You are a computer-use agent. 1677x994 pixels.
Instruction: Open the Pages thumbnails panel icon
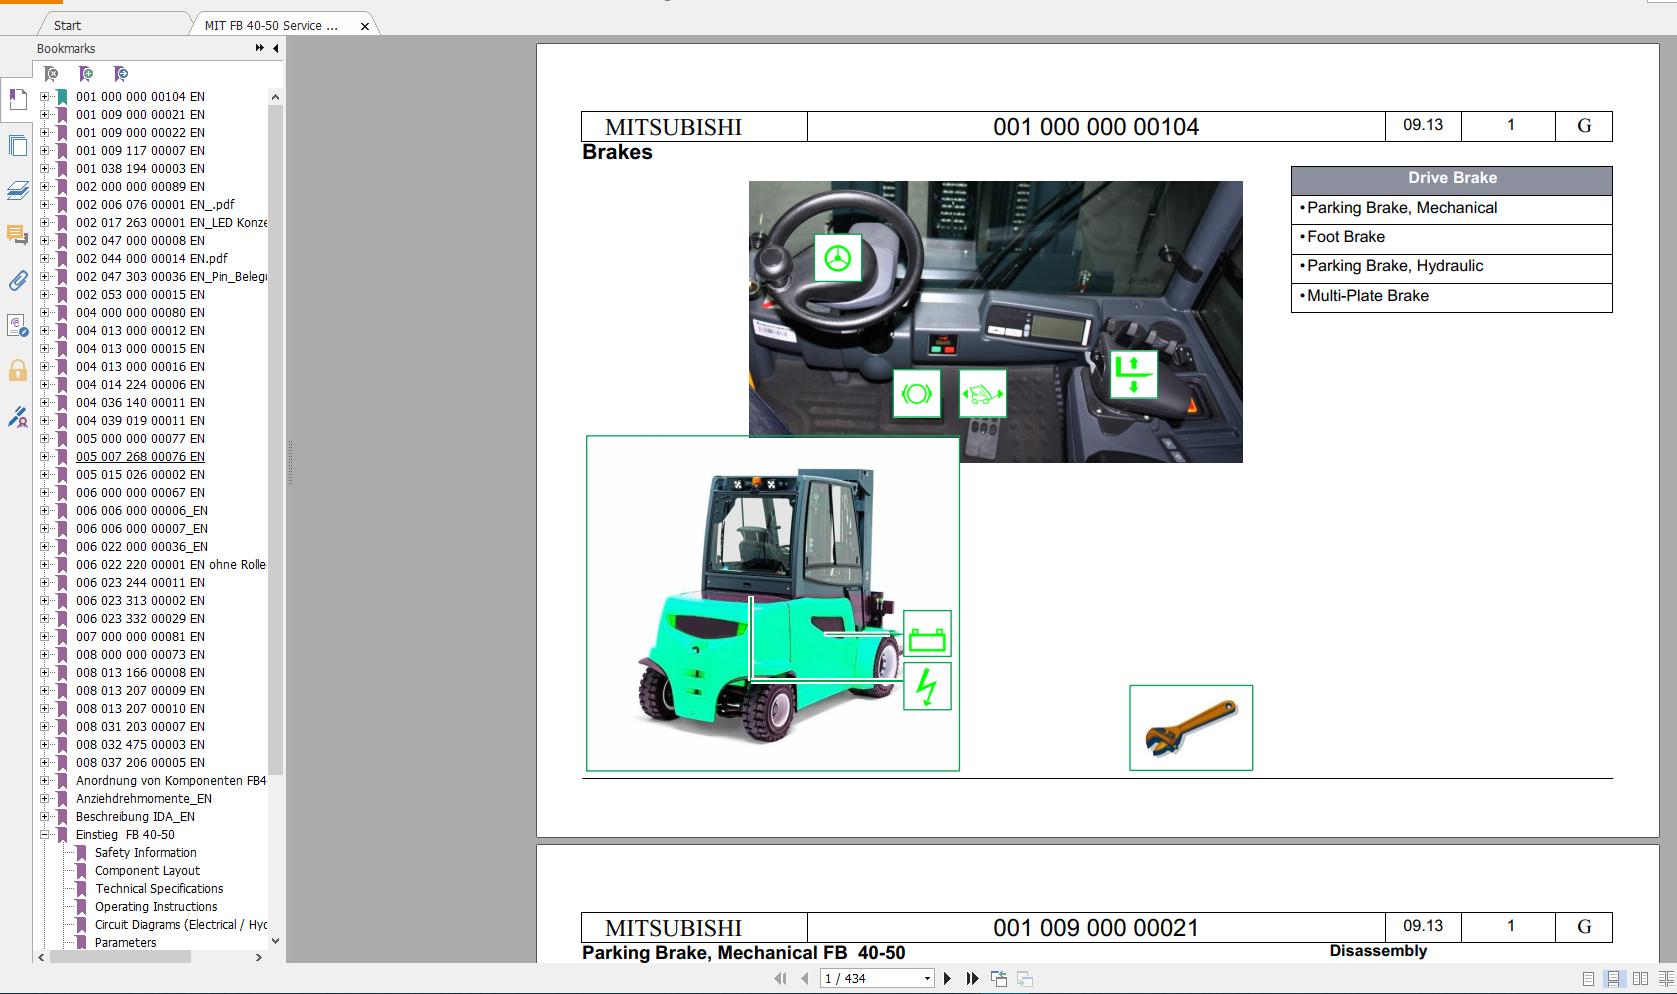pyautogui.click(x=17, y=145)
